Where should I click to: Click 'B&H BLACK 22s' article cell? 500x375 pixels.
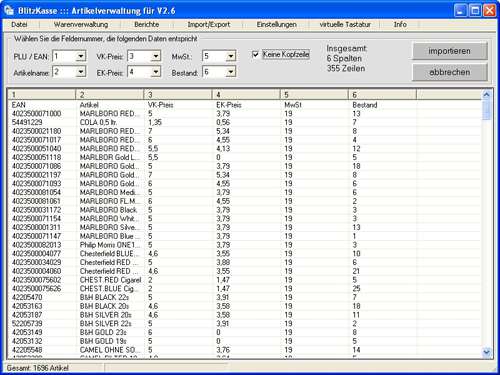pyautogui.click(x=104, y=297)
